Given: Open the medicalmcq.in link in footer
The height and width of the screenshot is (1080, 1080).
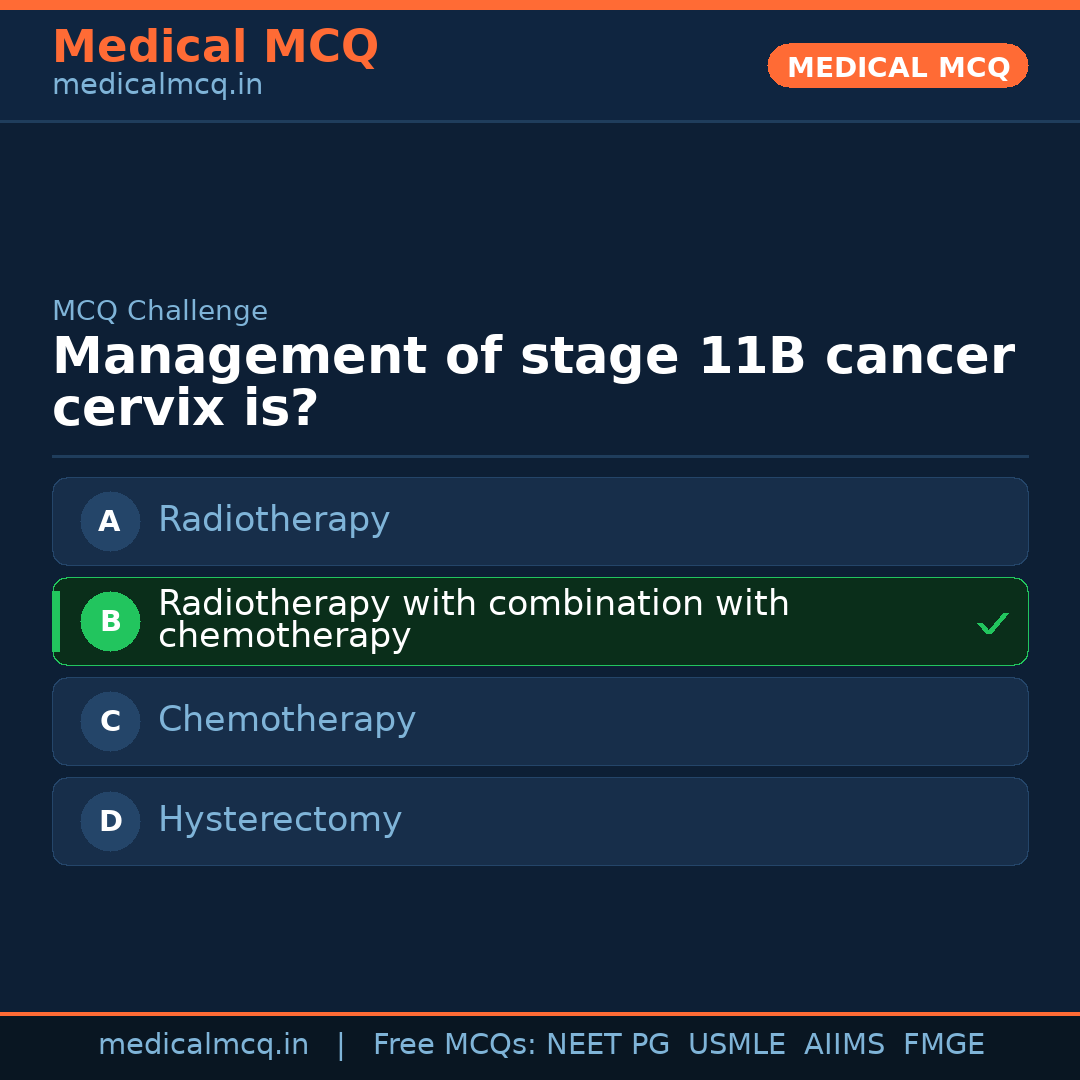Looking at the screenshot, I should [x=203, y=1045].
